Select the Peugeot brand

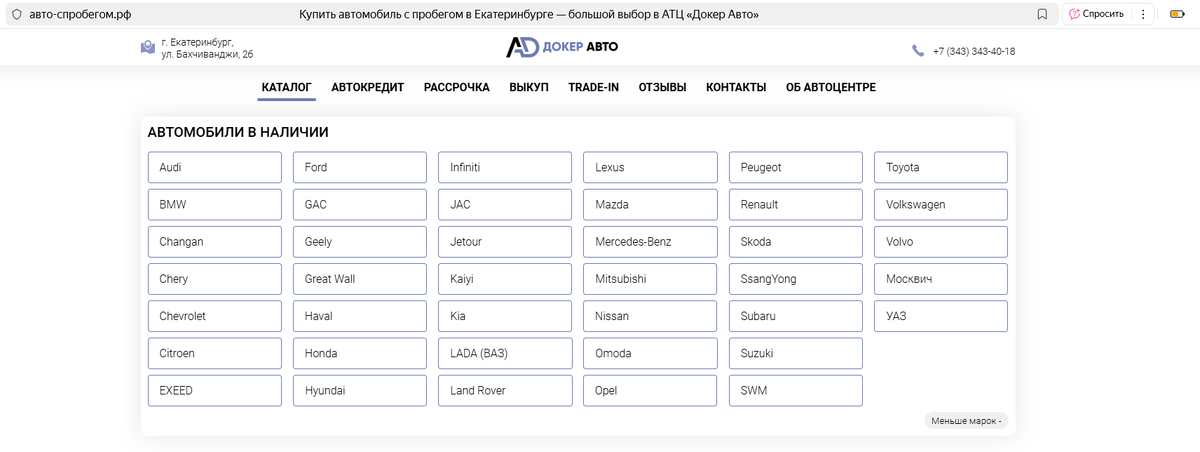796,167
